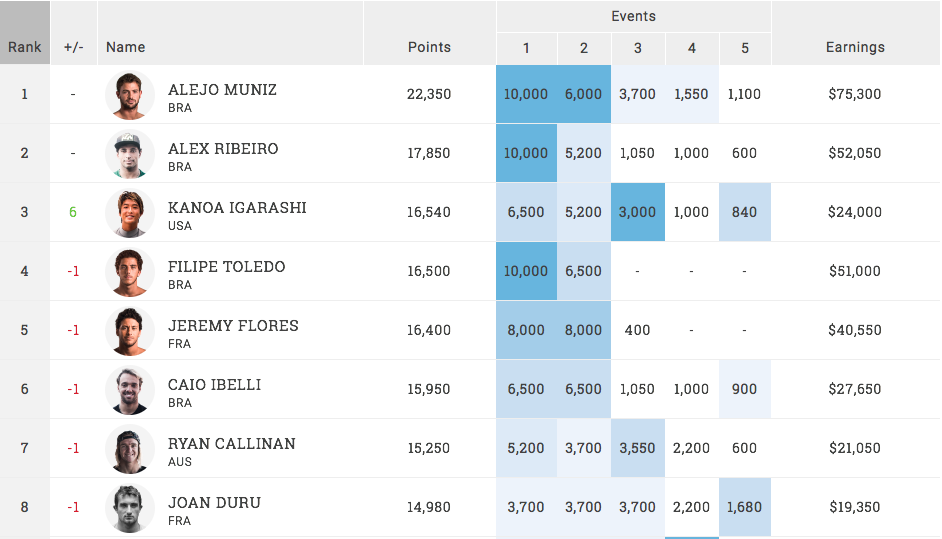Image resolution: width=942 pixels, height=539 pixels.
Task: Click Kanoa Igarashi's profile picture
Action: coord(130,213)
